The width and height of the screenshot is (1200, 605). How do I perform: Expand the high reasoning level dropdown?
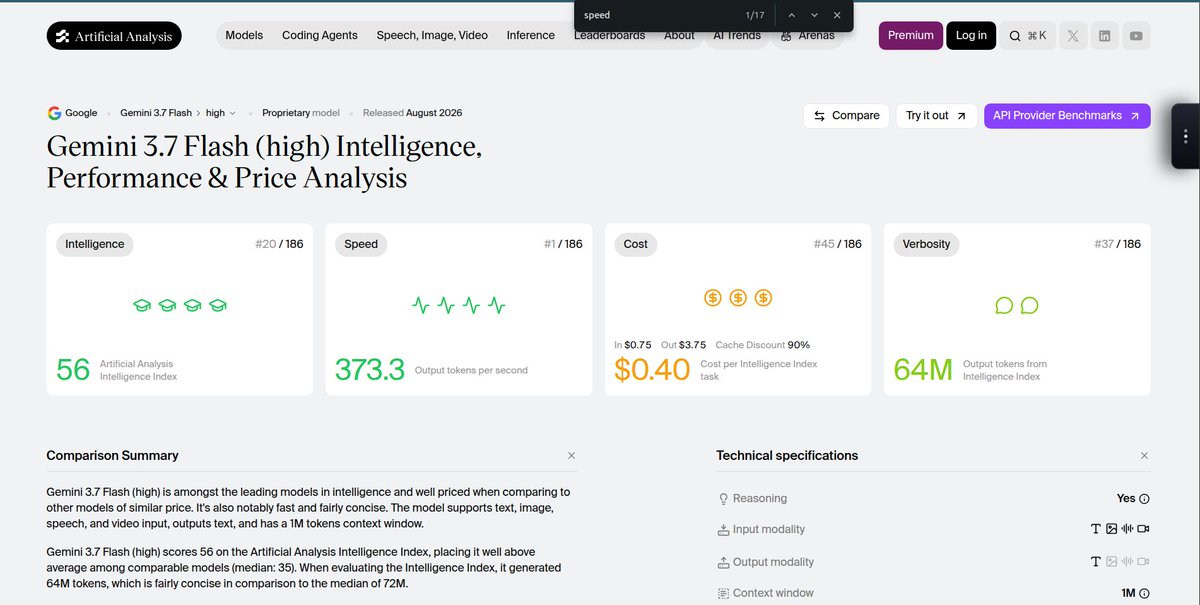(221, 113)
